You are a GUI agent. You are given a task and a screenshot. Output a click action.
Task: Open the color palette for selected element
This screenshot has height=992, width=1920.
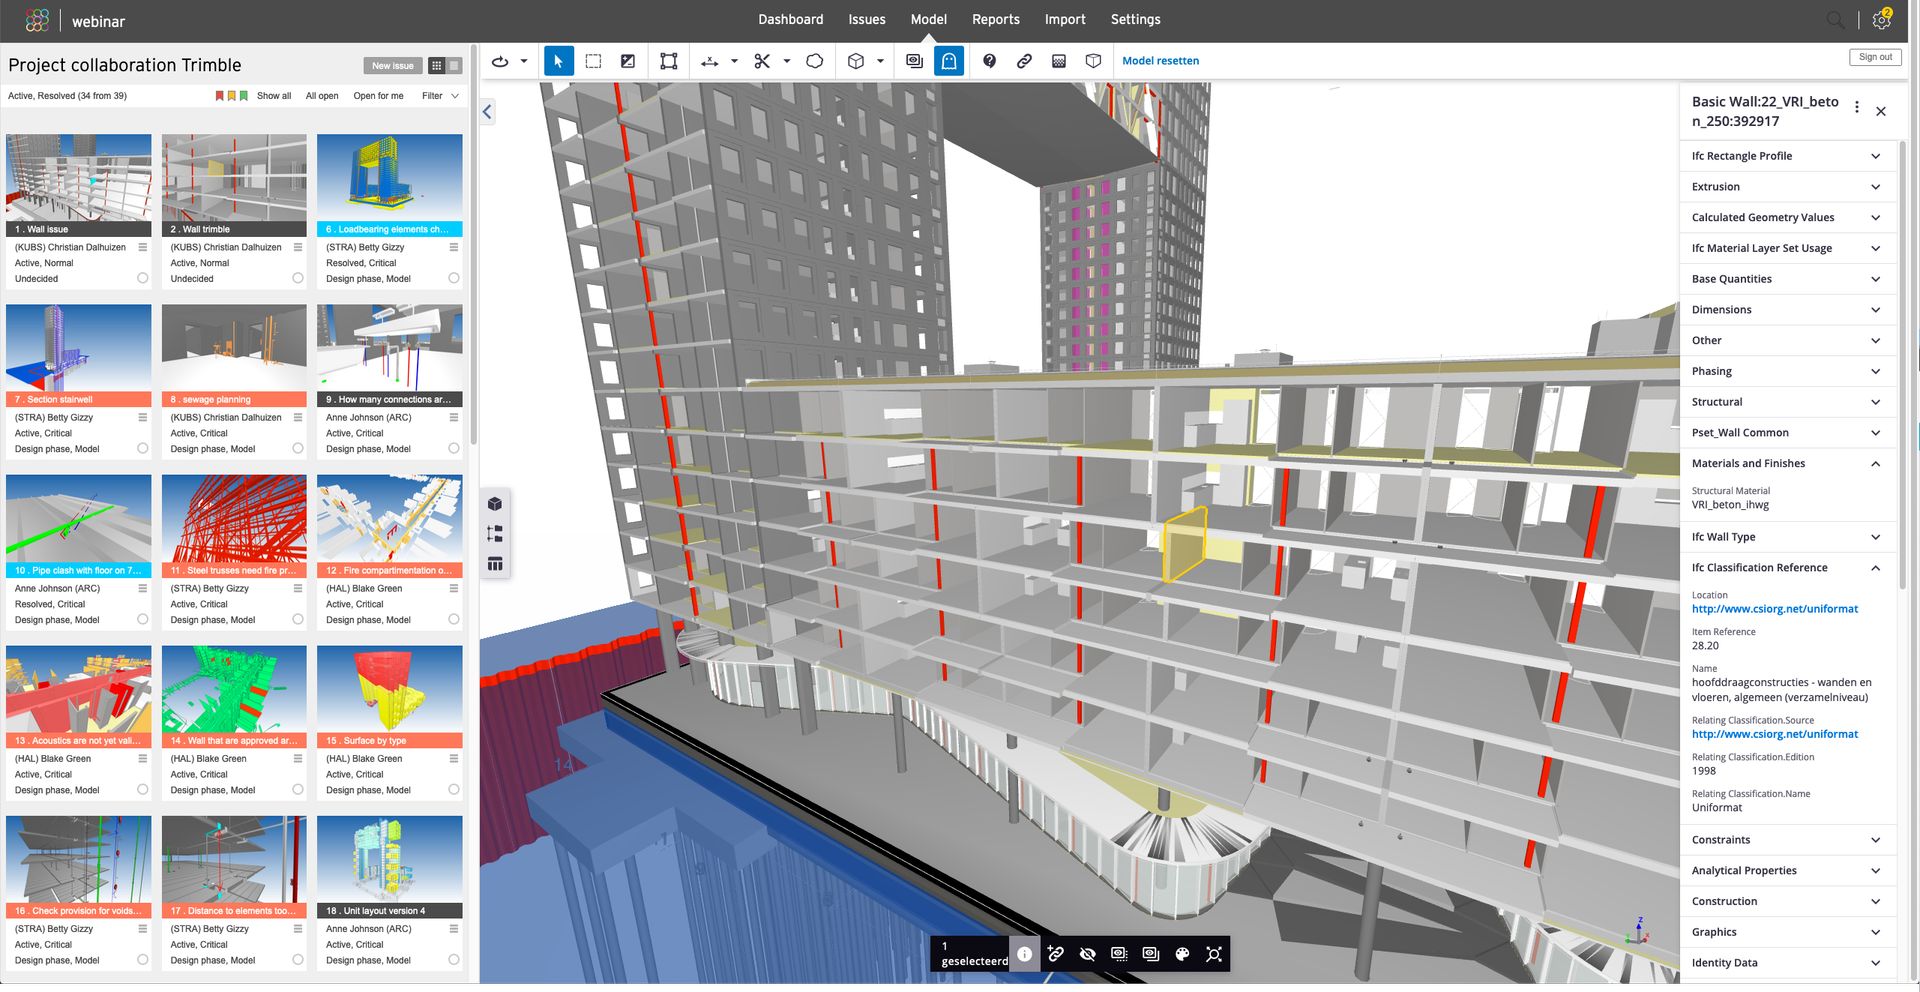coord(1182,954)
